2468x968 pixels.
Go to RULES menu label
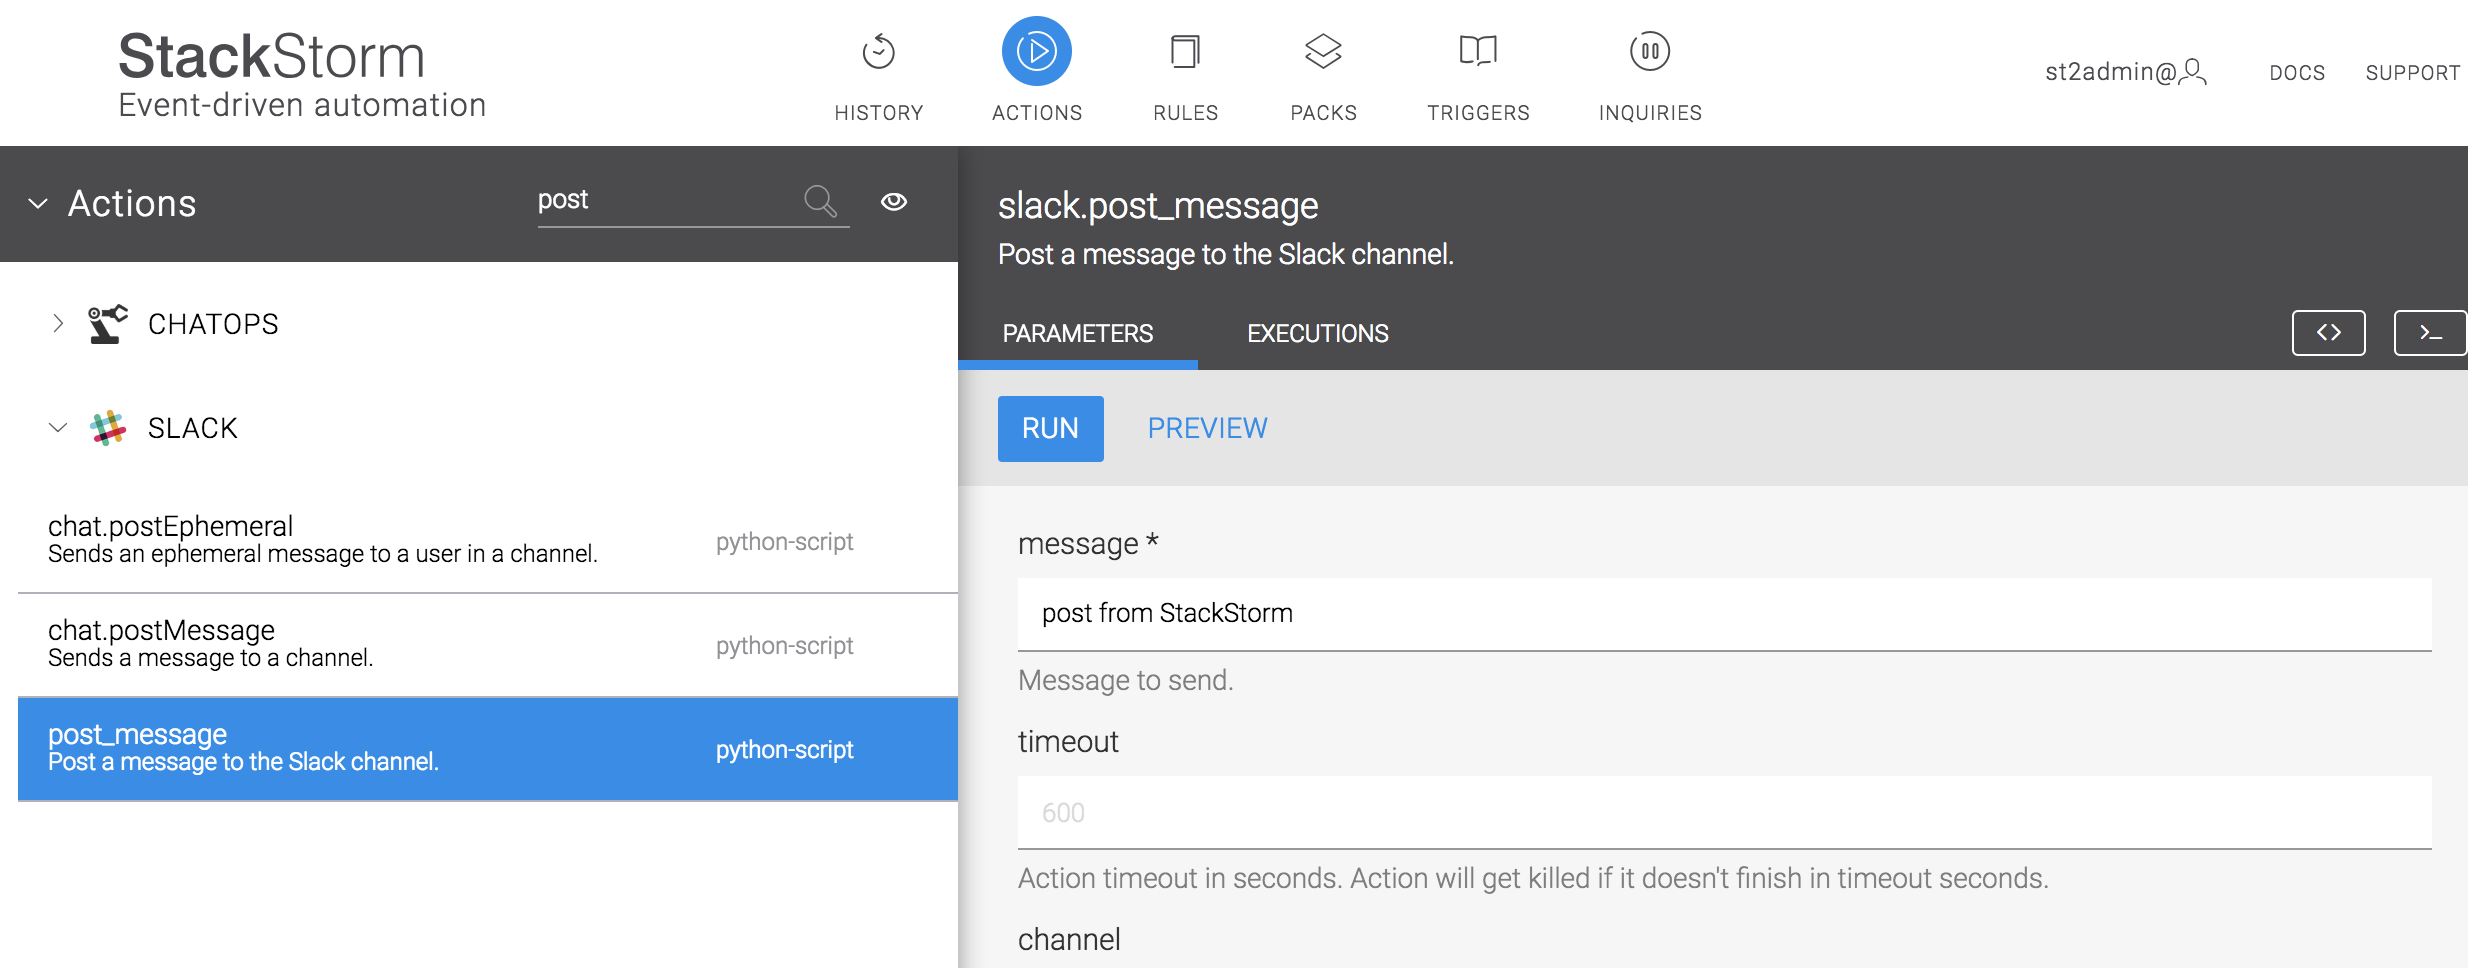tap(1186, 113)
